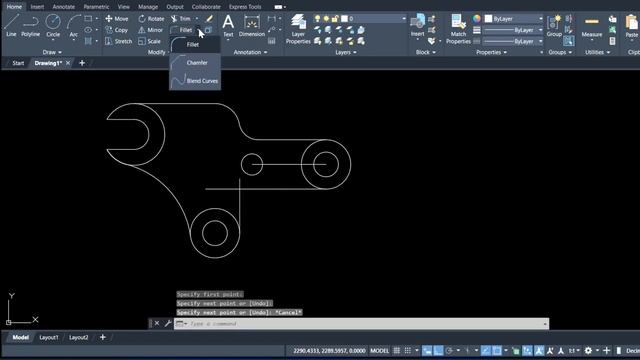The image size is (640, 360).
Task: Toggle 2D object snap in status bar
Action: coord(497,351)
